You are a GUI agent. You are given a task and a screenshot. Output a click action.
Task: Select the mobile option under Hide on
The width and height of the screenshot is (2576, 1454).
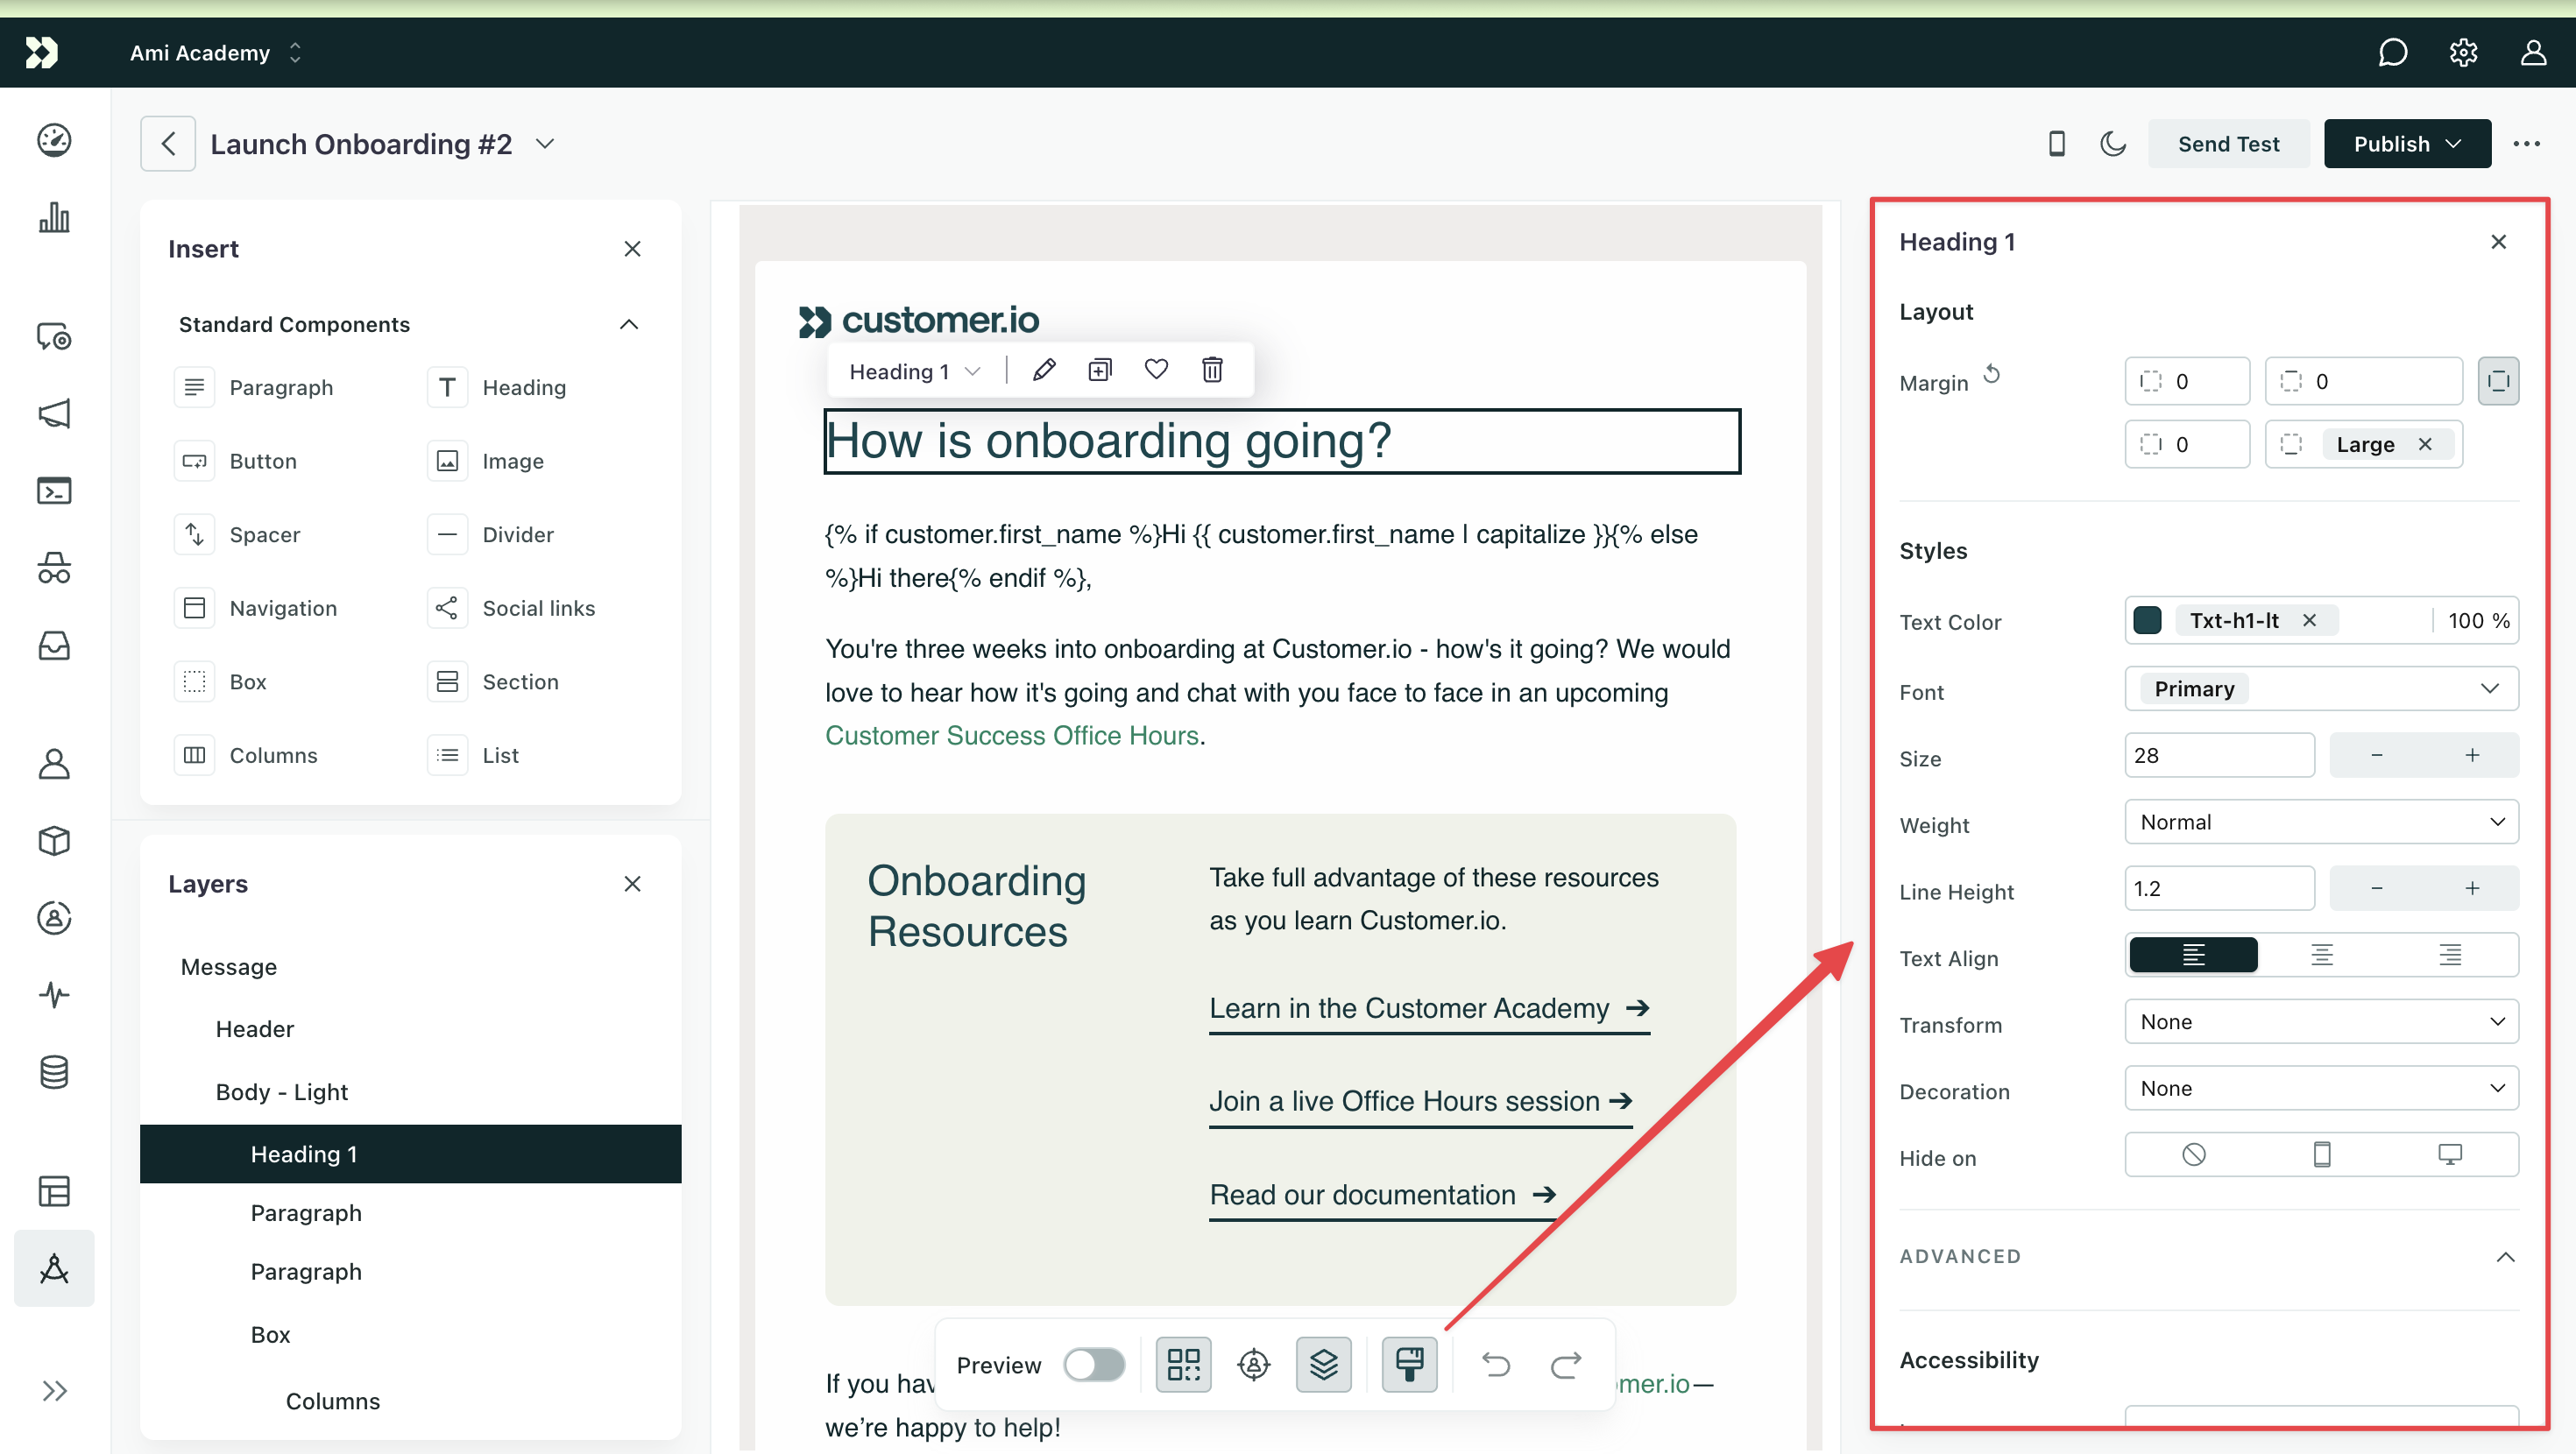point(2321,1155)
